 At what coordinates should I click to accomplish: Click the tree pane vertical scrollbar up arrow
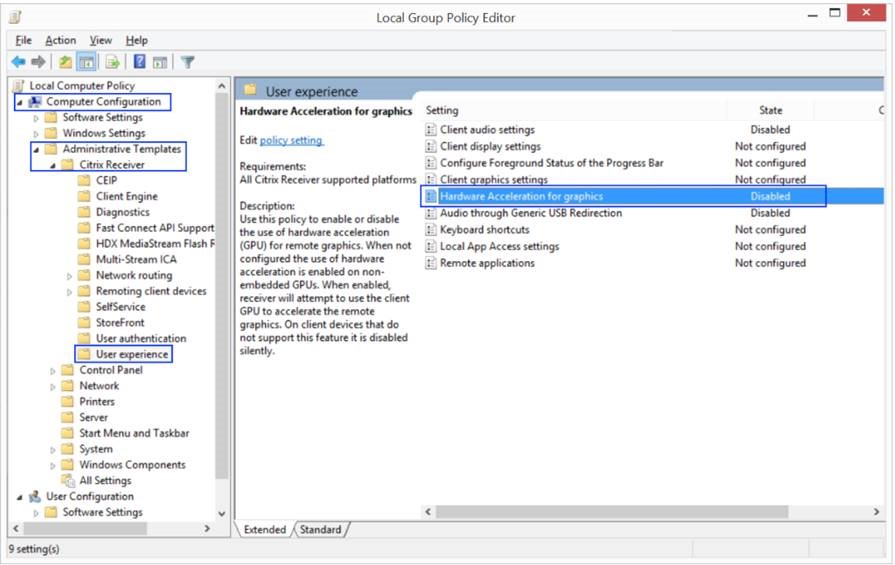(222, 86)
